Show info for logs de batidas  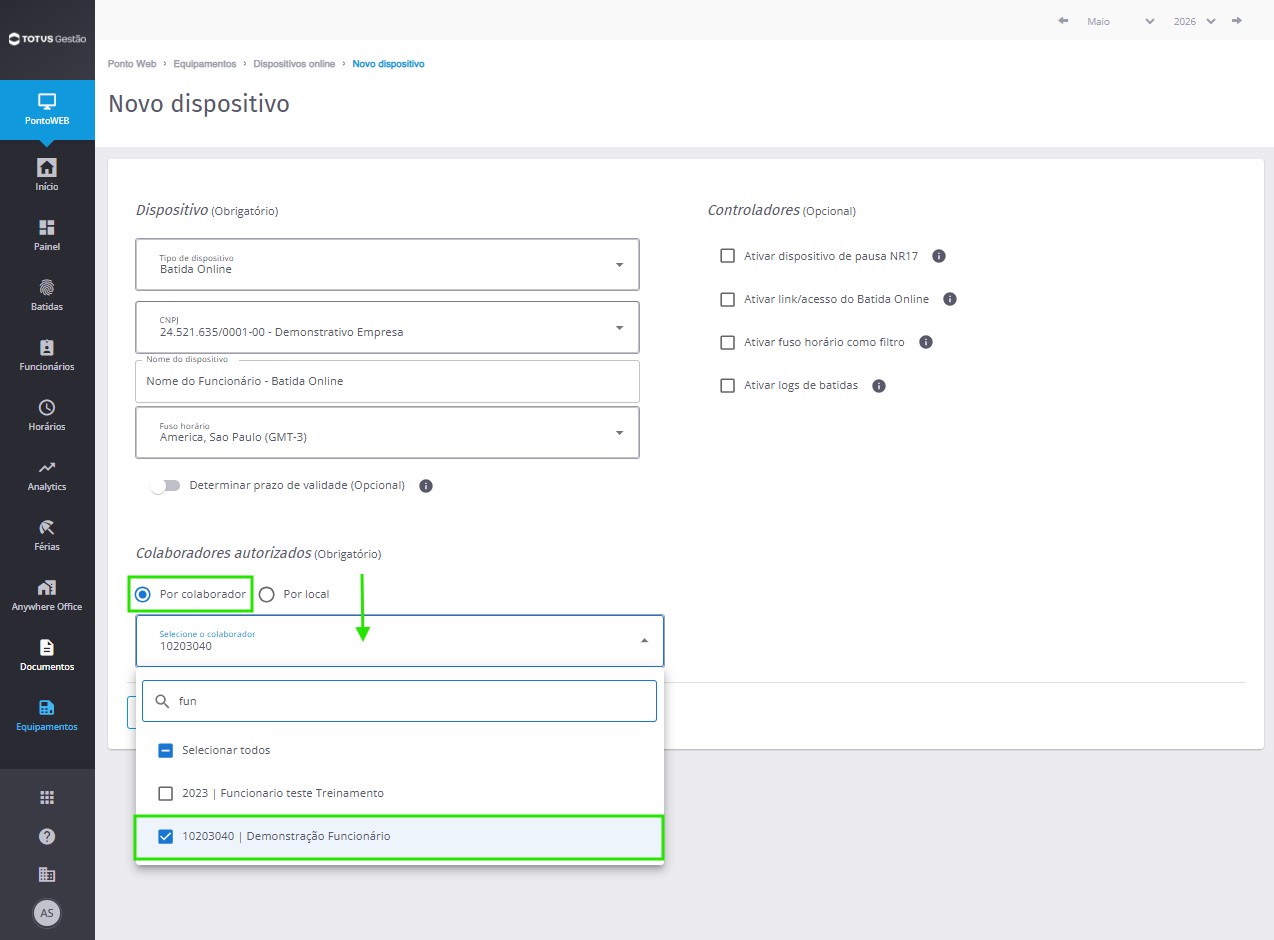tap(879, 385)
